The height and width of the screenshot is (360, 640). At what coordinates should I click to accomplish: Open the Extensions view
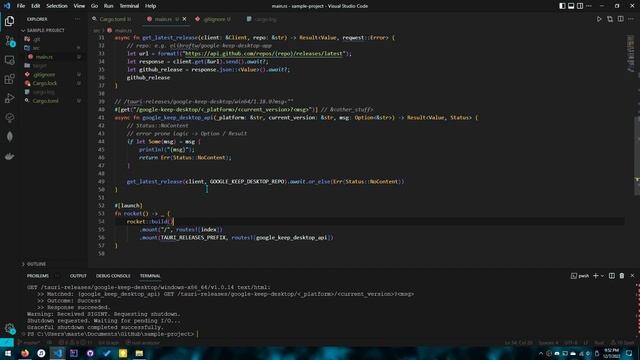[9, 79]
